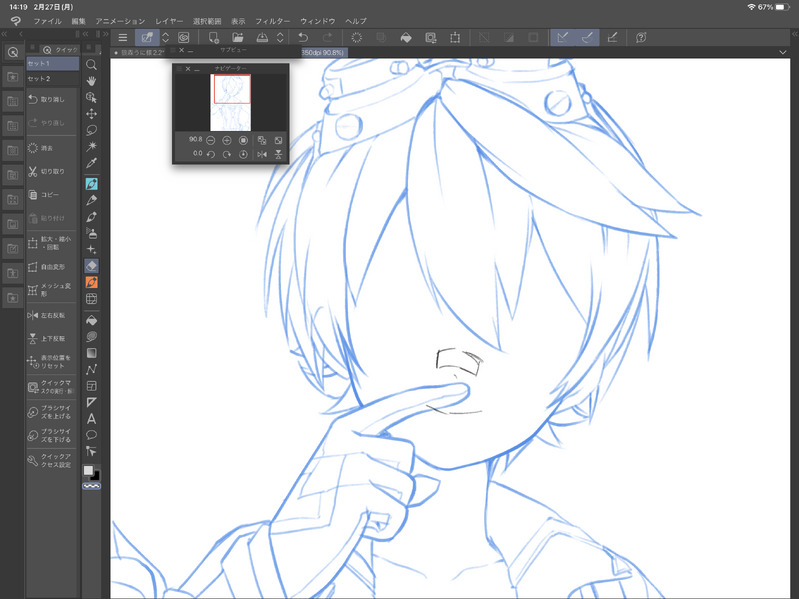
Task: Select セット2 in Quick Access
Action: tap(52, 79)
